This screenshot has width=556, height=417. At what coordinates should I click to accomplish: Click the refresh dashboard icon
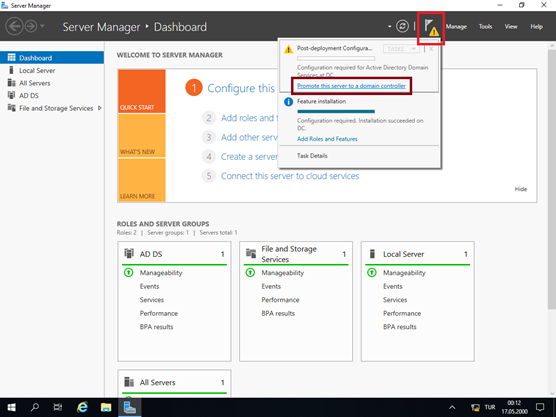point(402,26)
